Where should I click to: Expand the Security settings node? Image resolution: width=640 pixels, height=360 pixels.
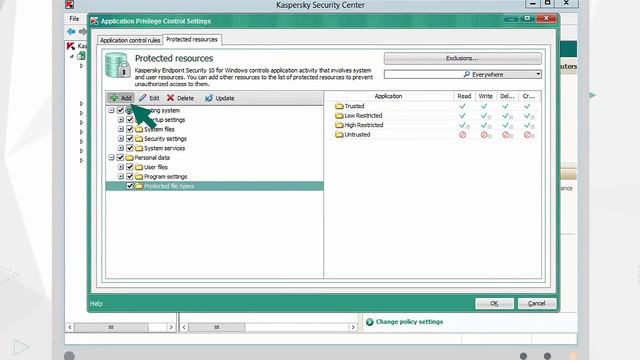(x=121, y=139)
